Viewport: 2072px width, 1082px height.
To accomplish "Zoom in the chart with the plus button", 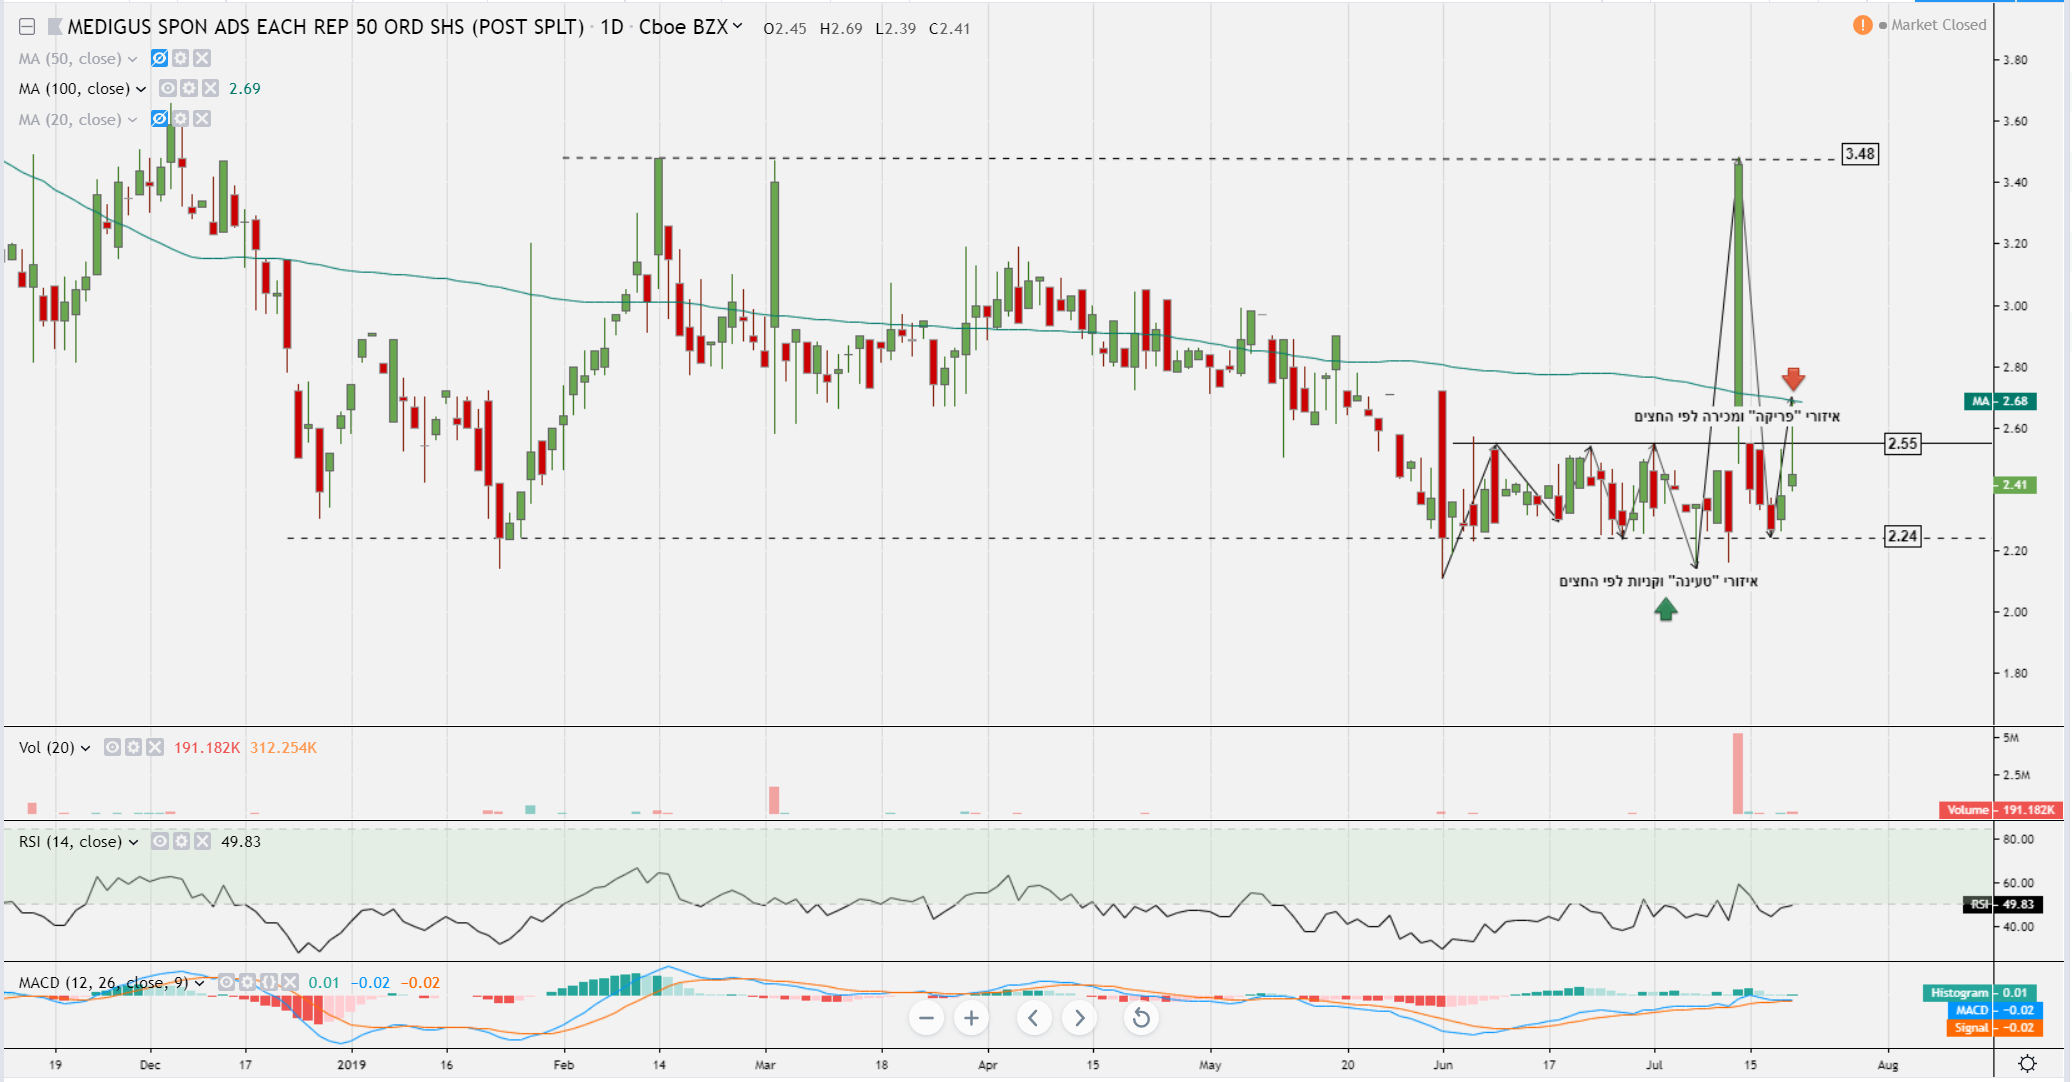I will pos(971,1018).
